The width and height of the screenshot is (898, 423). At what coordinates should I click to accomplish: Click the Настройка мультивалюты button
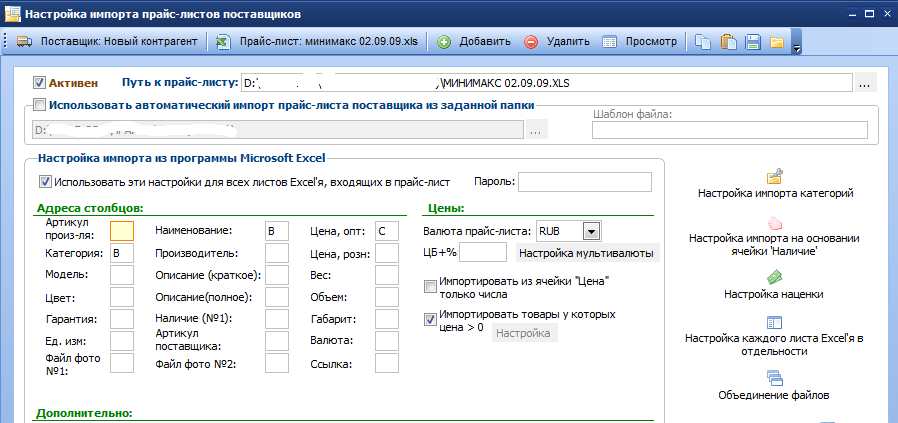pyautogui.click(x=588, y=253)
